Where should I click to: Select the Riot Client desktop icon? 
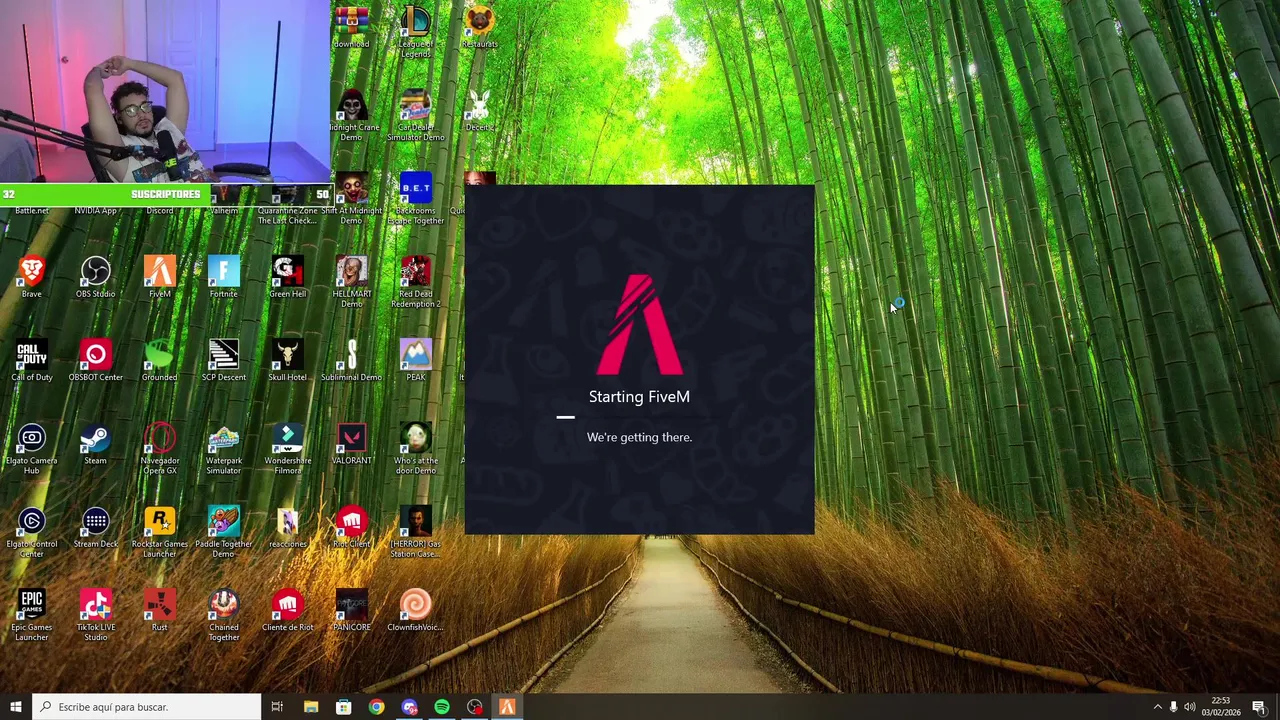(351, 527)
